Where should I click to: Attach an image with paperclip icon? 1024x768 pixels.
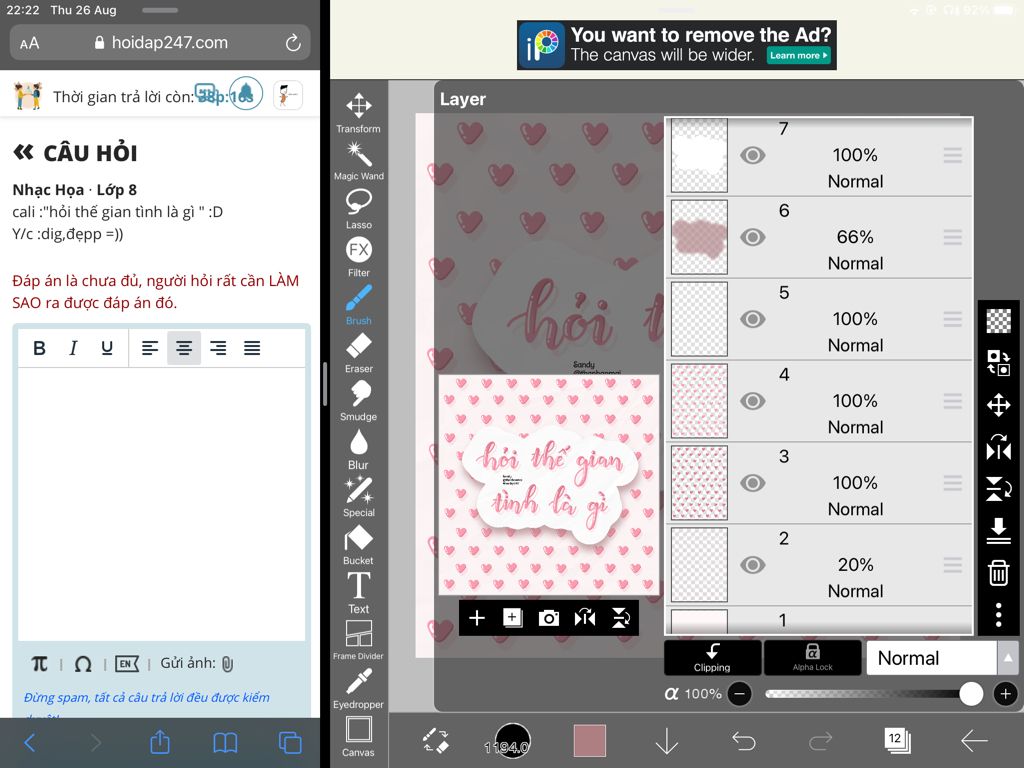tap(227, 664)
